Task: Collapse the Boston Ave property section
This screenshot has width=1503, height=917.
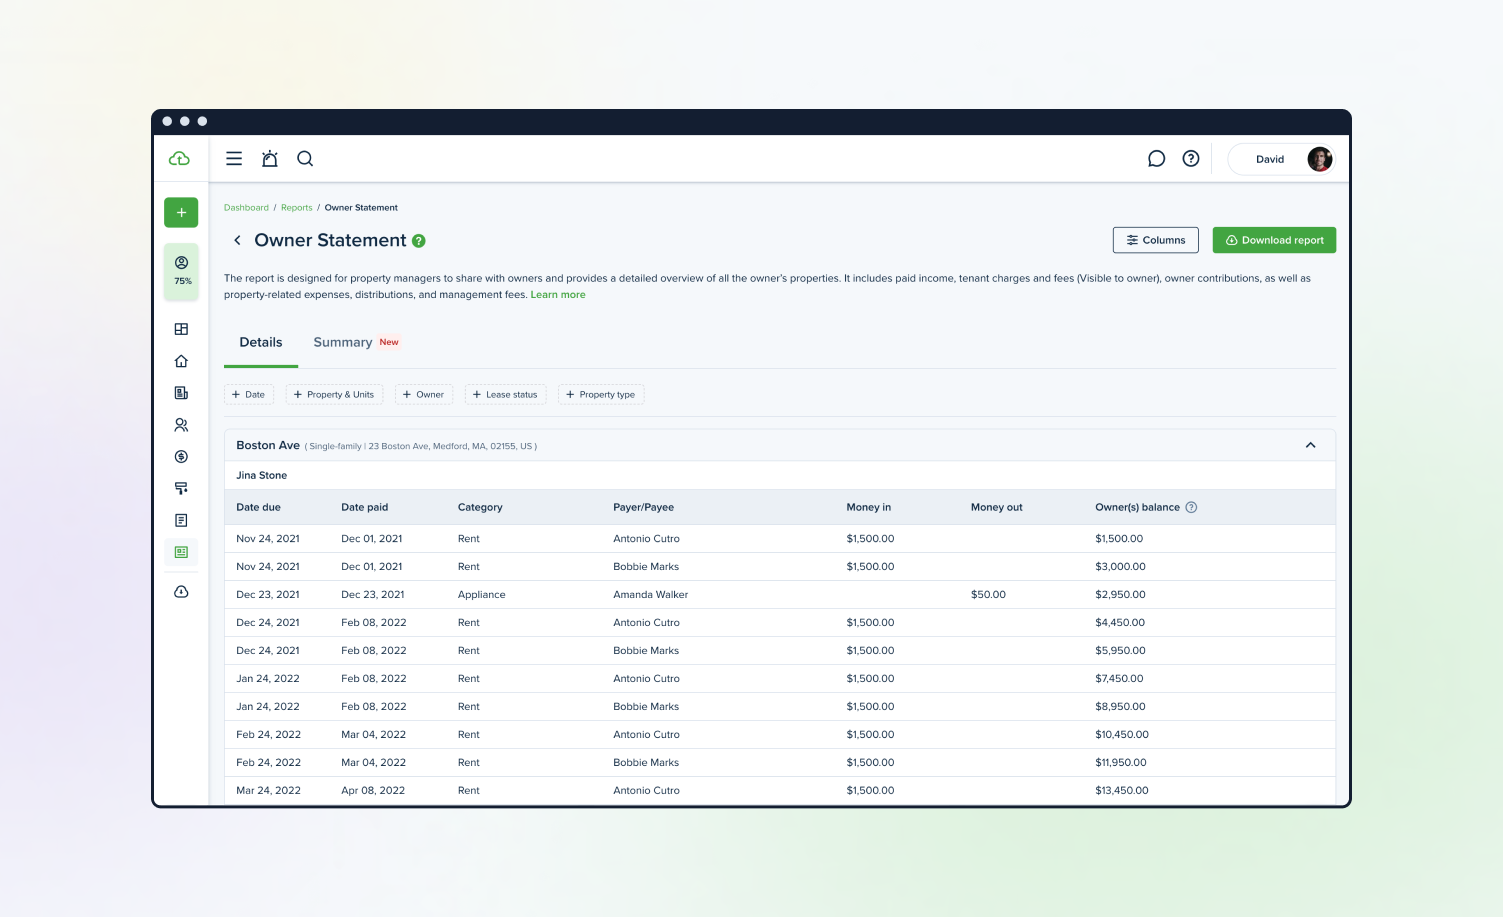Action: 1310,445
